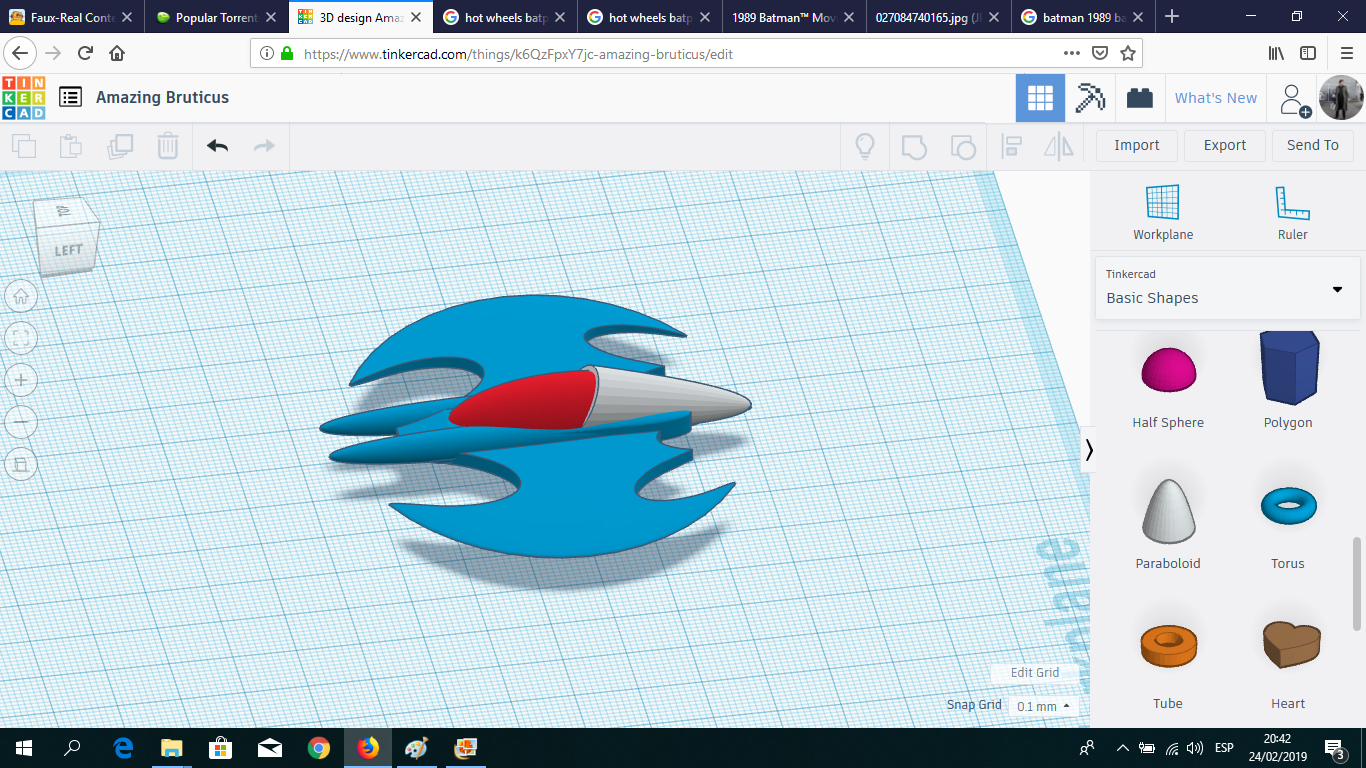Click the browser Home button
The width and height of the screenshot is (1366, 768).
click(117, 53)
